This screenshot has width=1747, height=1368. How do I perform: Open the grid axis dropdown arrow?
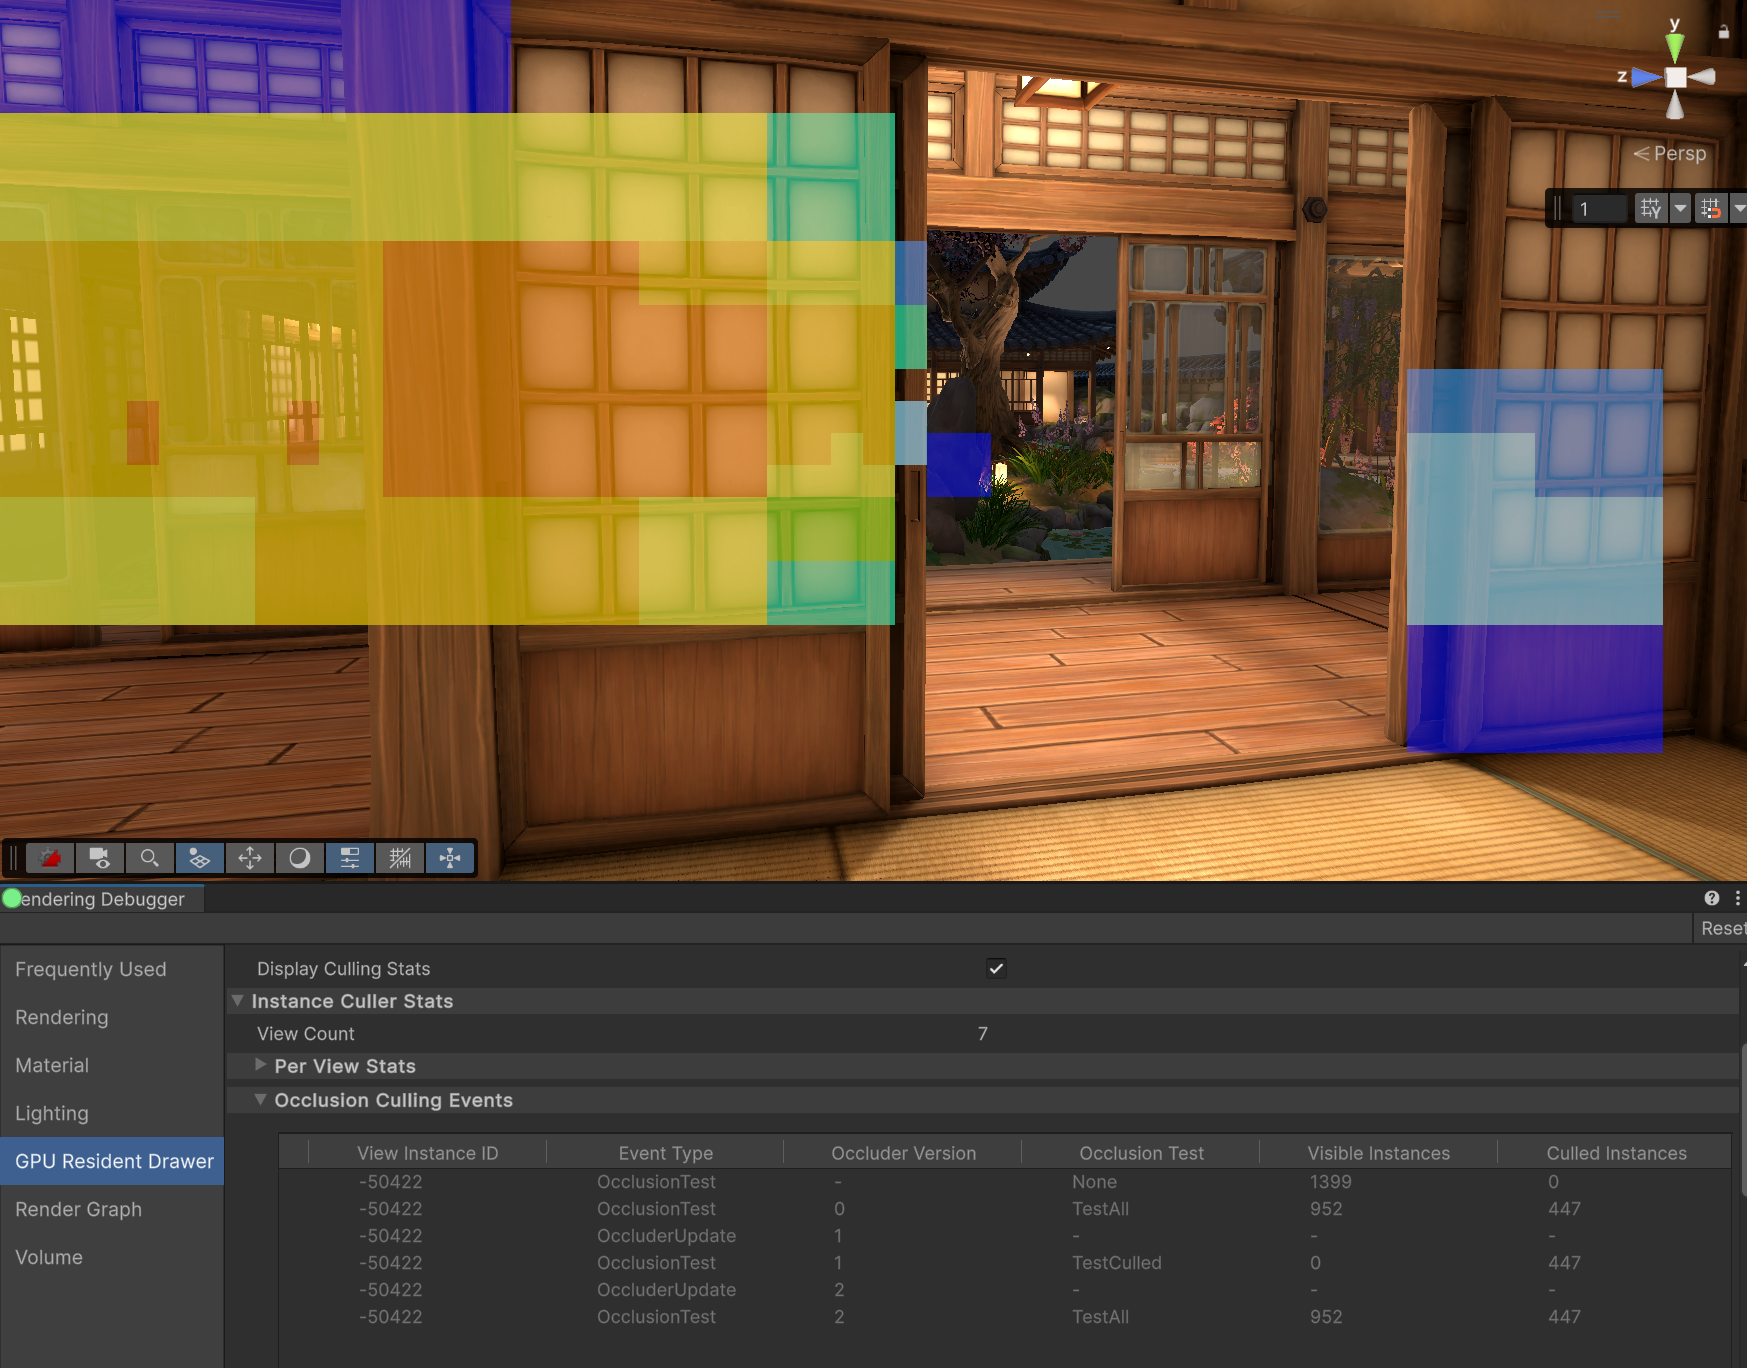pos(1680,209)
